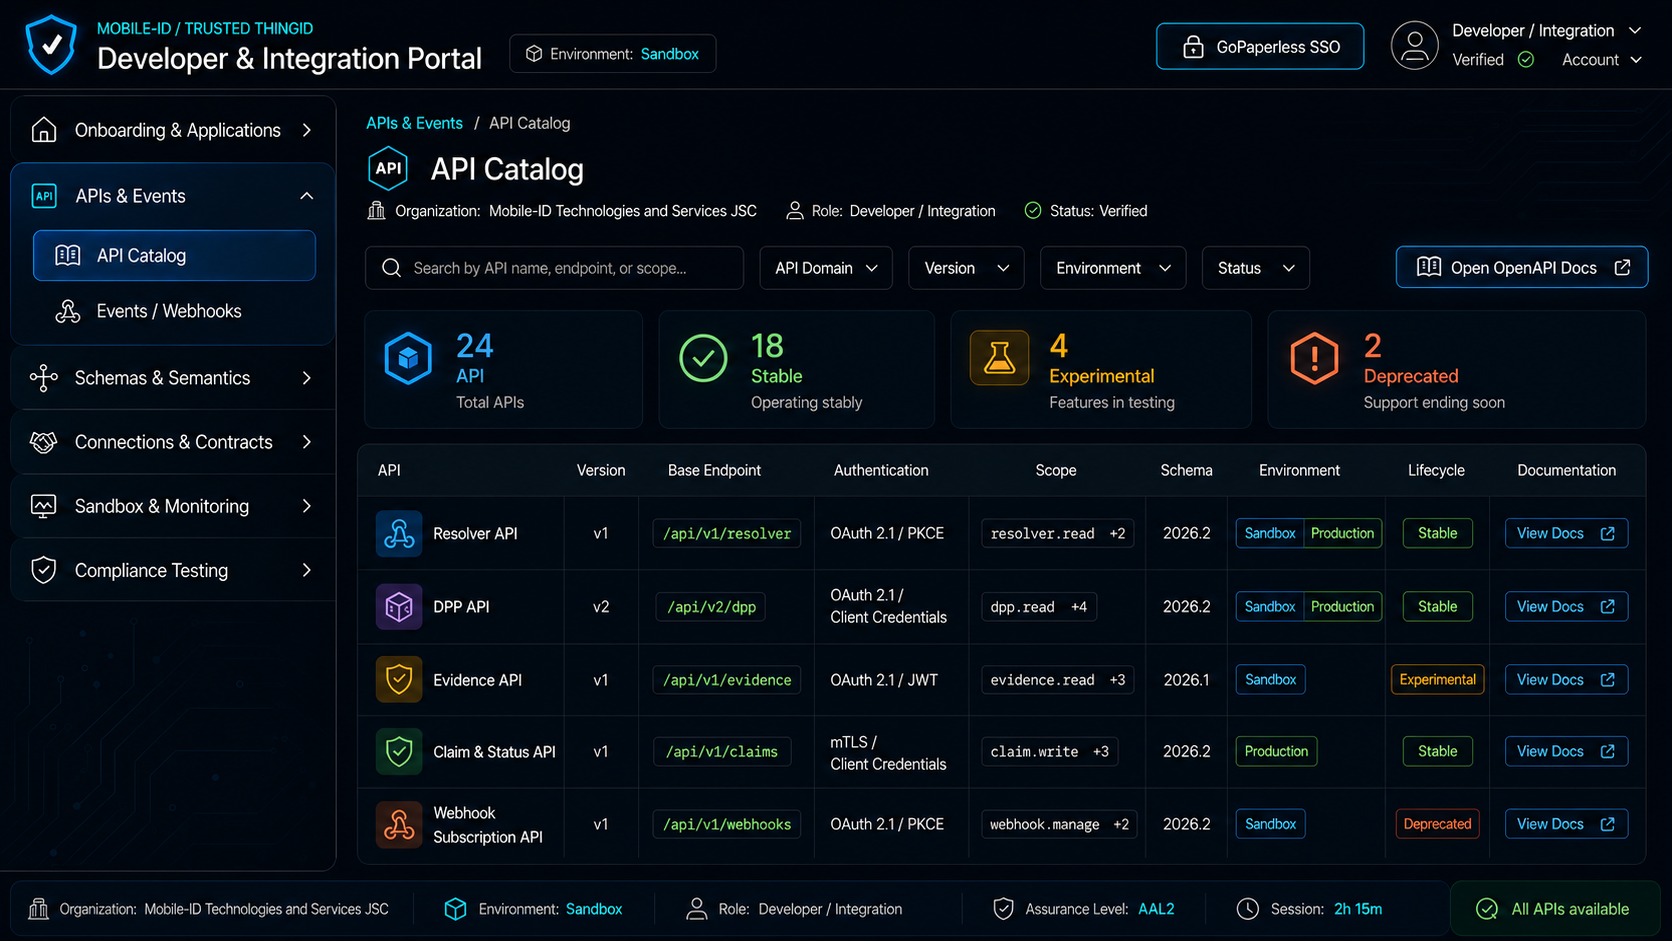Click the Sandbox tag in Evidence API row
Viewport: 1672px width, 941px height.
(1270, 679)
